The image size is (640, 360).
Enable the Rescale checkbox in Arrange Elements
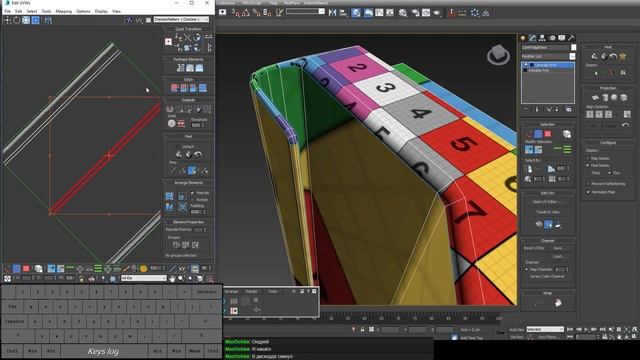point(192,193)
